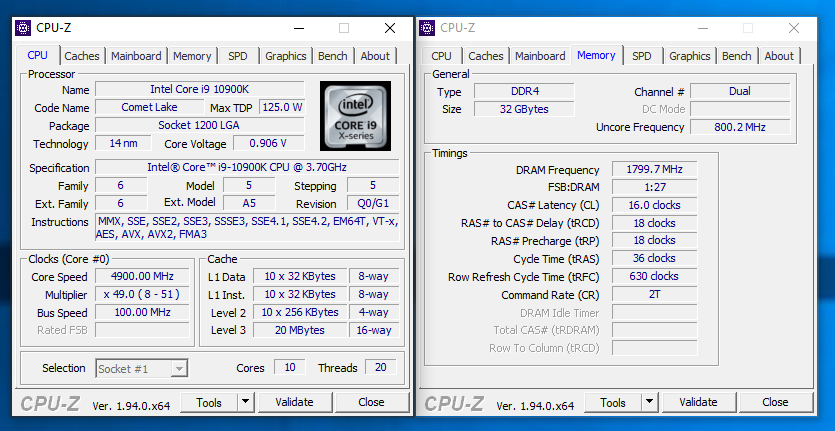835x431 pixels.
Task: Select CPU tab in left CPU-Z window
Action: pos(37,55)
